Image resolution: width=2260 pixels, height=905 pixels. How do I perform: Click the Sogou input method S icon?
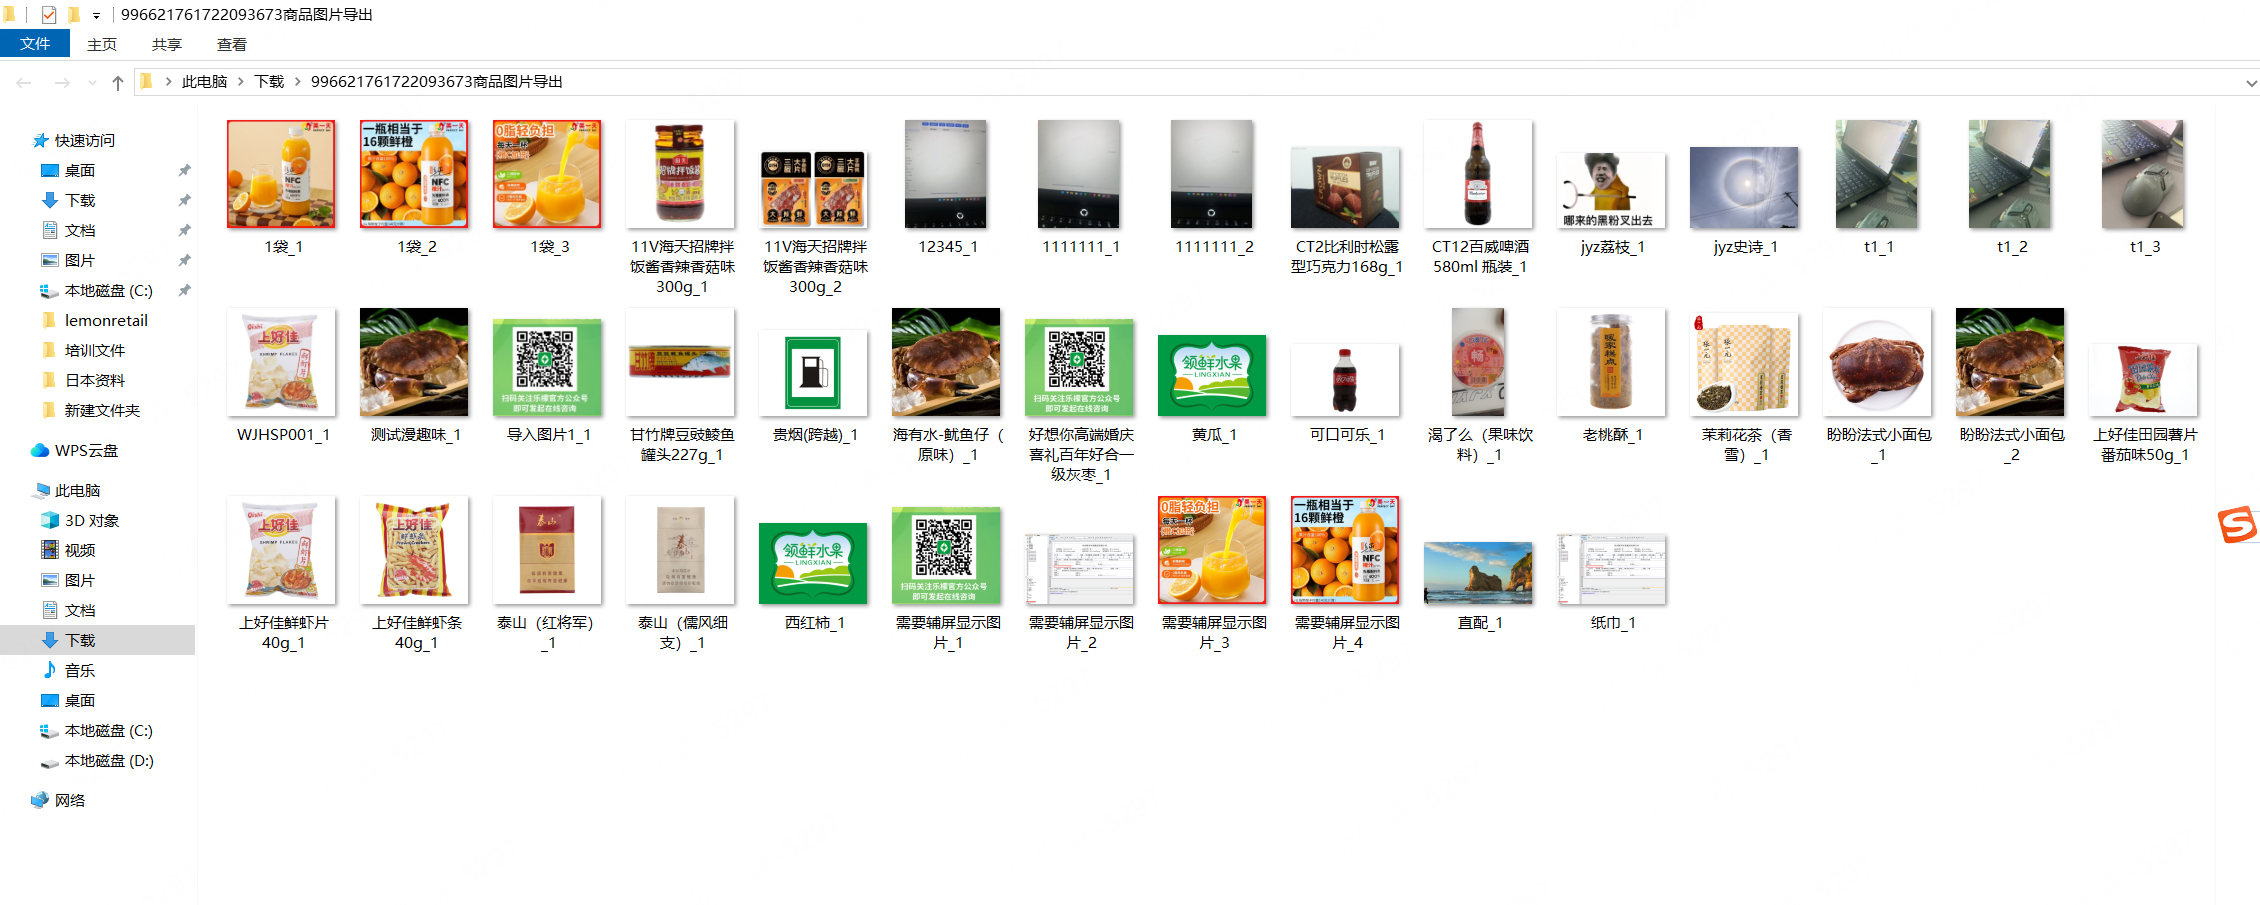click(x=2238, y=524)
